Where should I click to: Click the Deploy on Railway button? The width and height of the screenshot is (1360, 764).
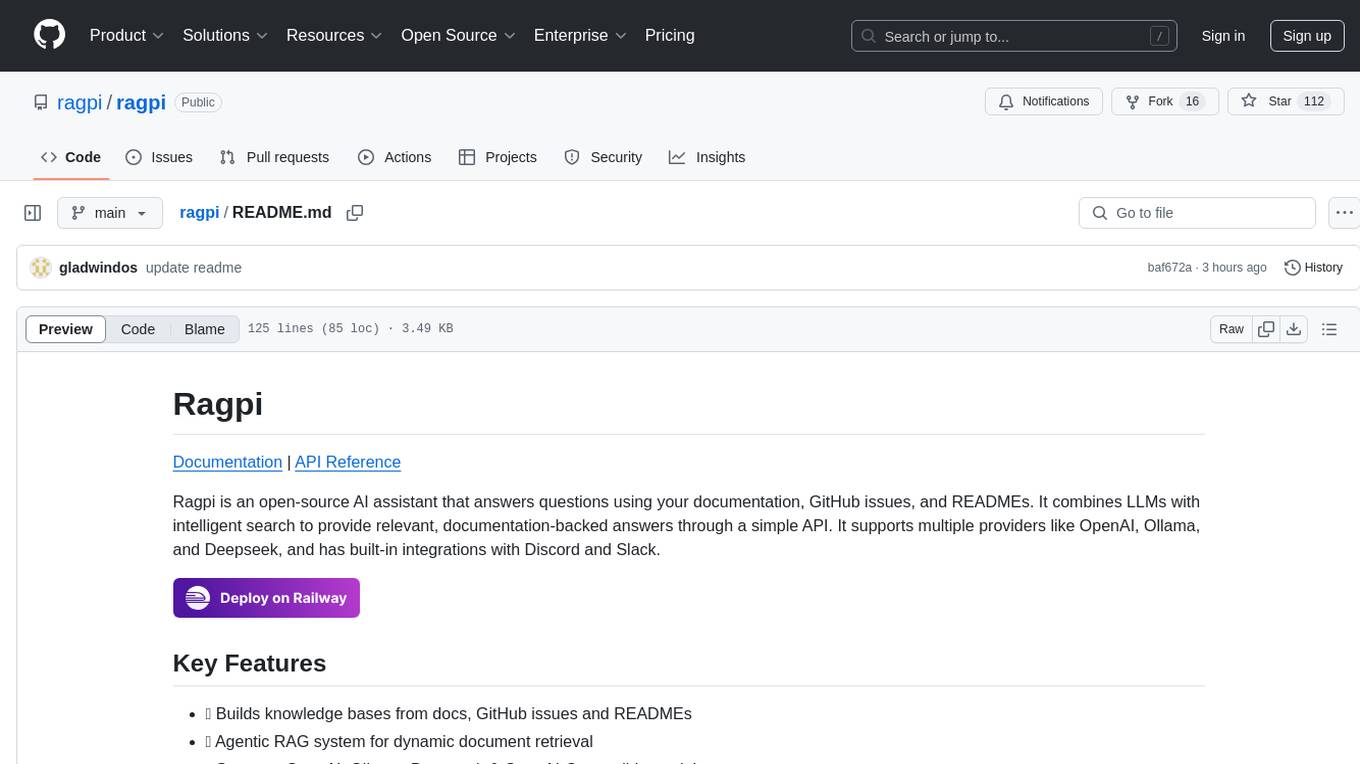pos(266,598)
